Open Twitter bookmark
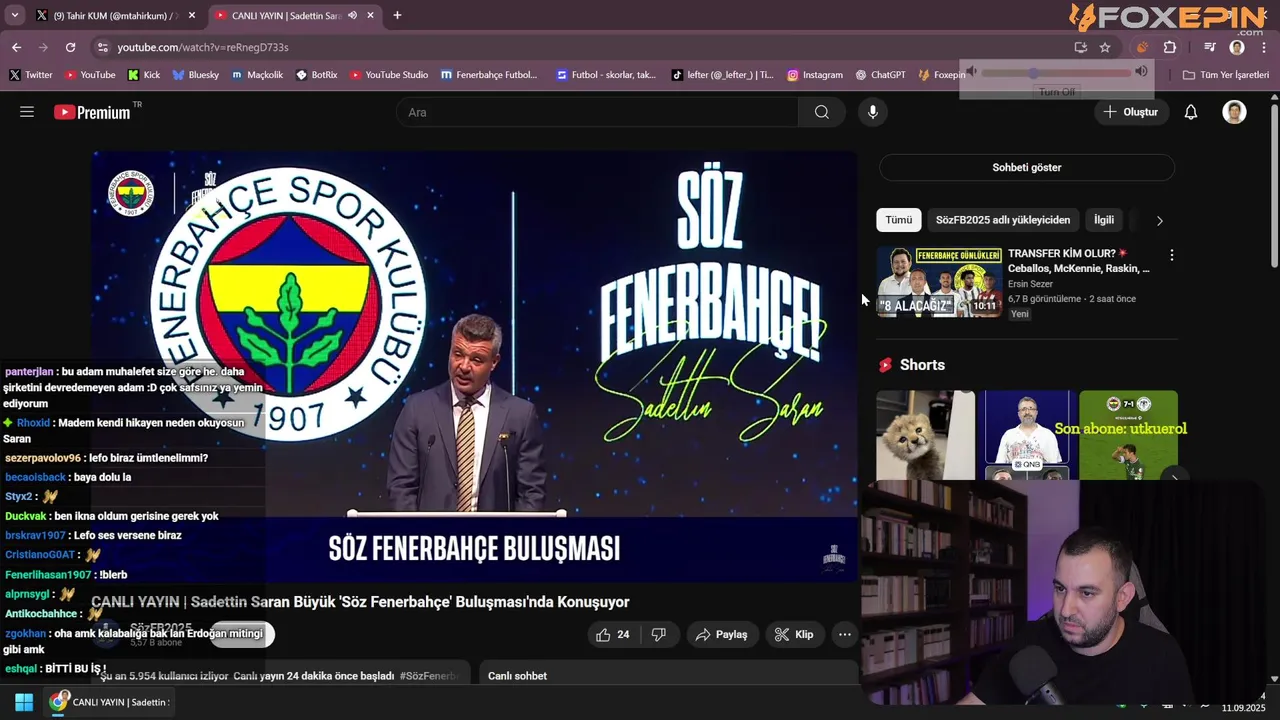This screenshot has width=1280, height=720. 31,75
